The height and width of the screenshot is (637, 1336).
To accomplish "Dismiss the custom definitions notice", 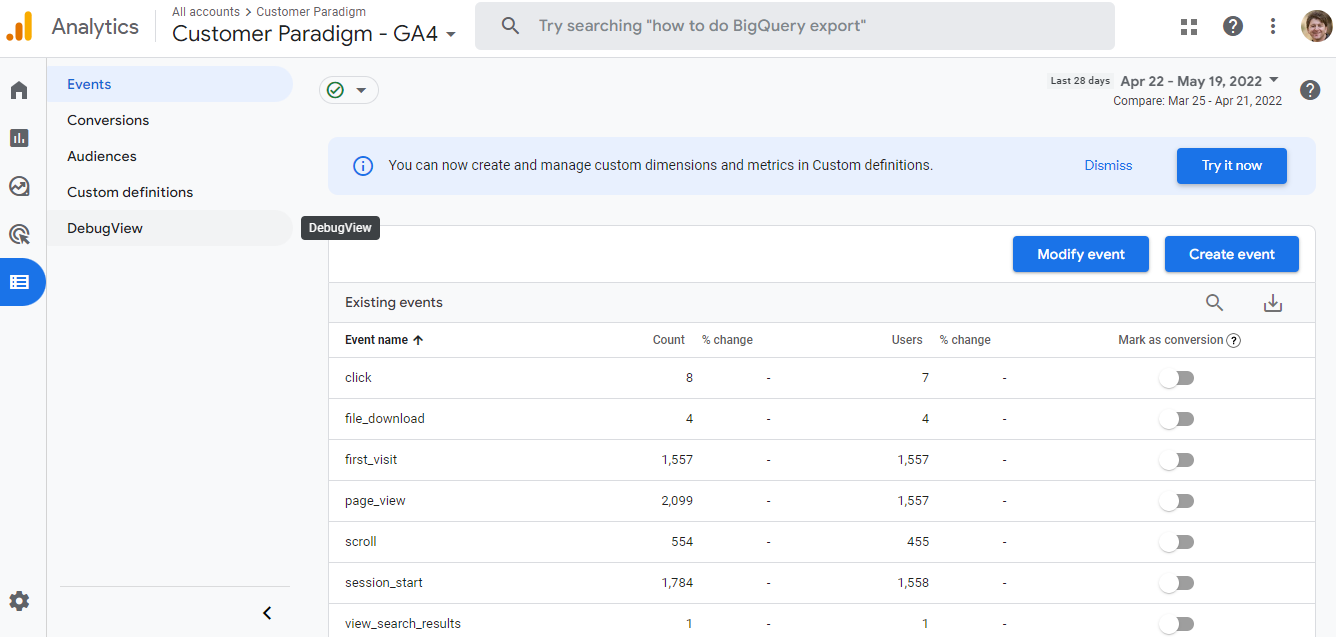I will click(x=1108, y=166).
